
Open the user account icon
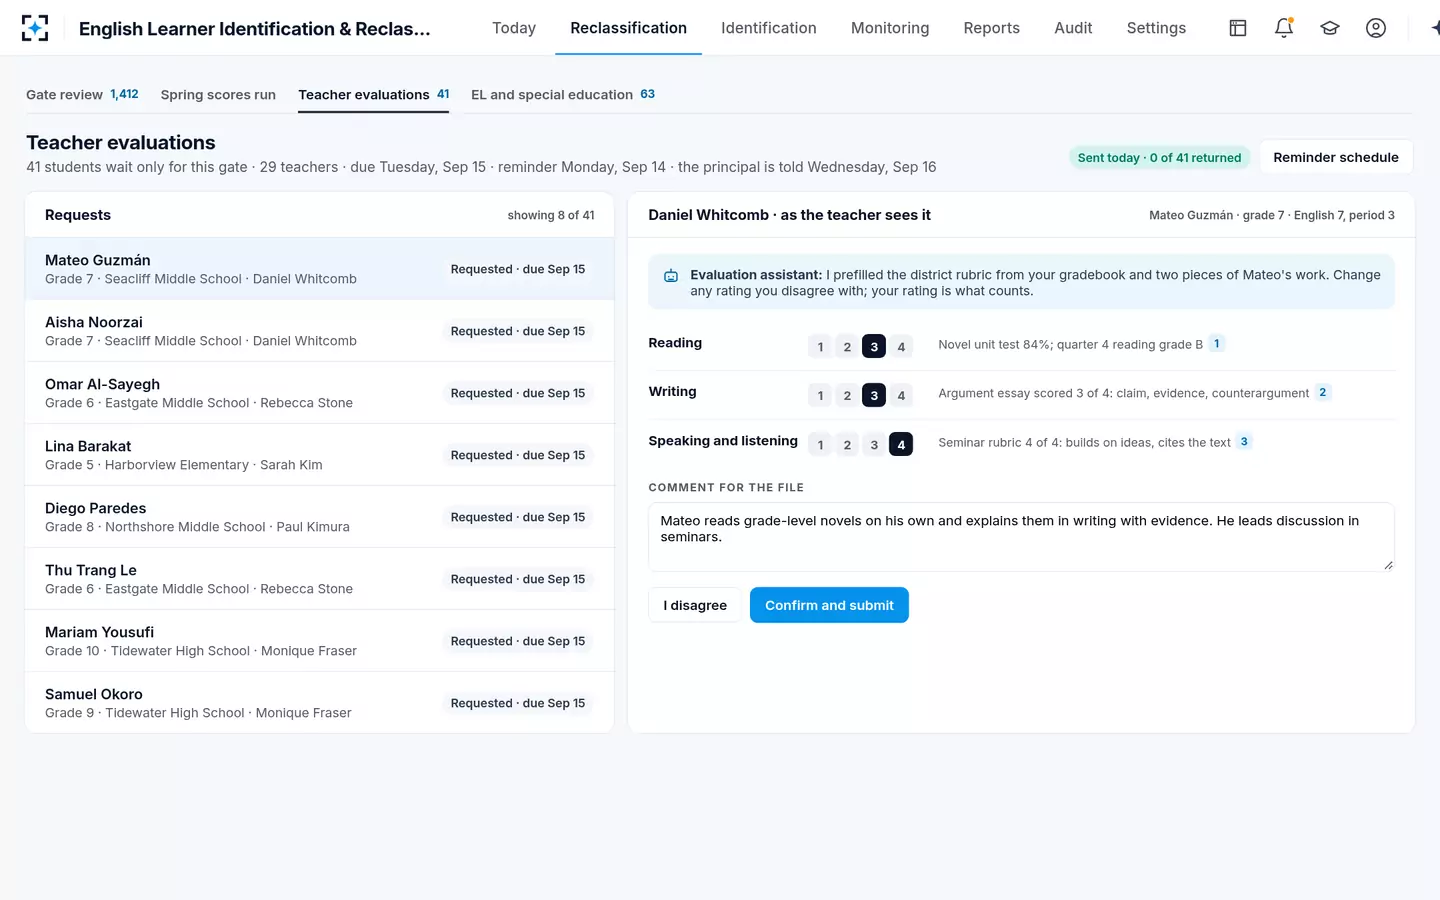pos(1376,28)
